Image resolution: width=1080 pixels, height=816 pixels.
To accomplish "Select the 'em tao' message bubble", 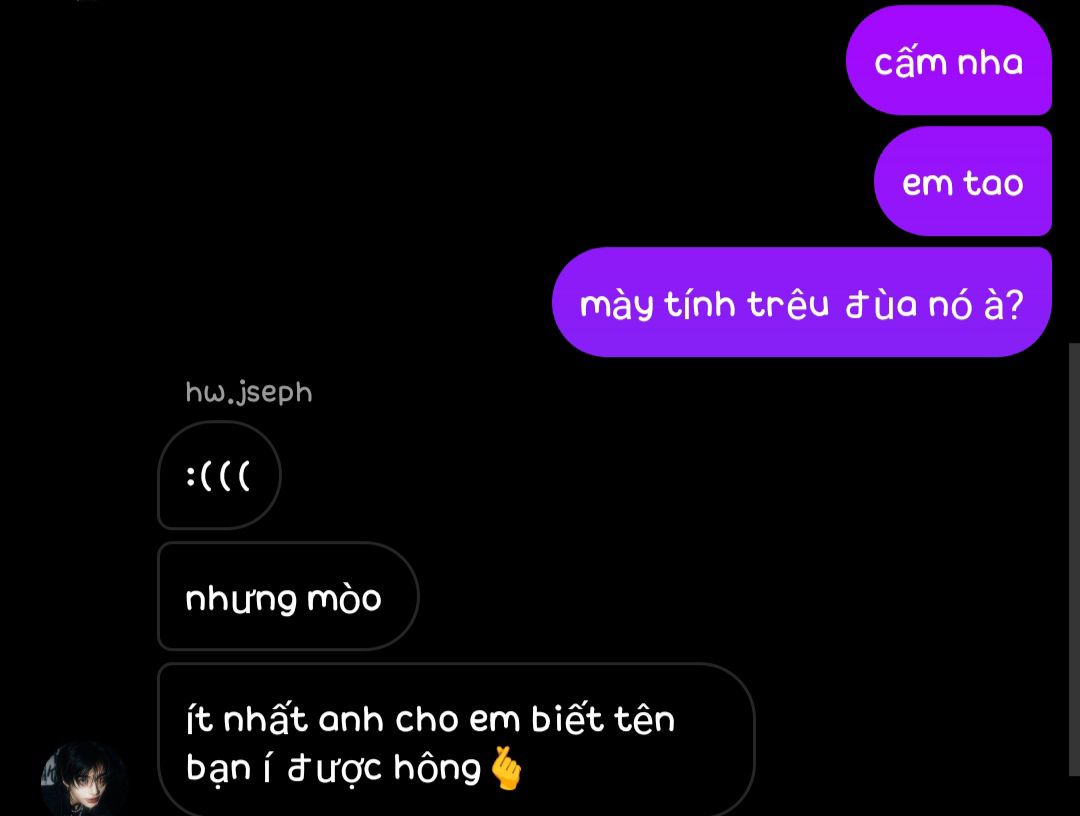I will [962, 181].
